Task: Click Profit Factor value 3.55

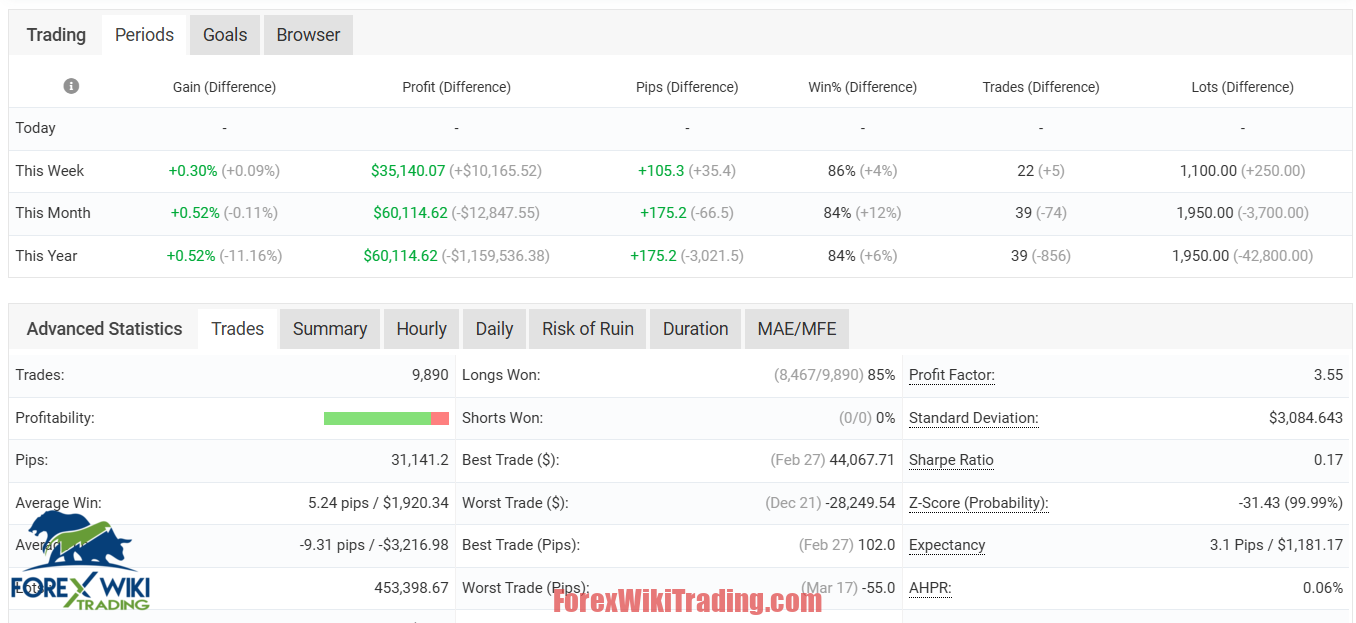Action: (x=1328, y=375)
